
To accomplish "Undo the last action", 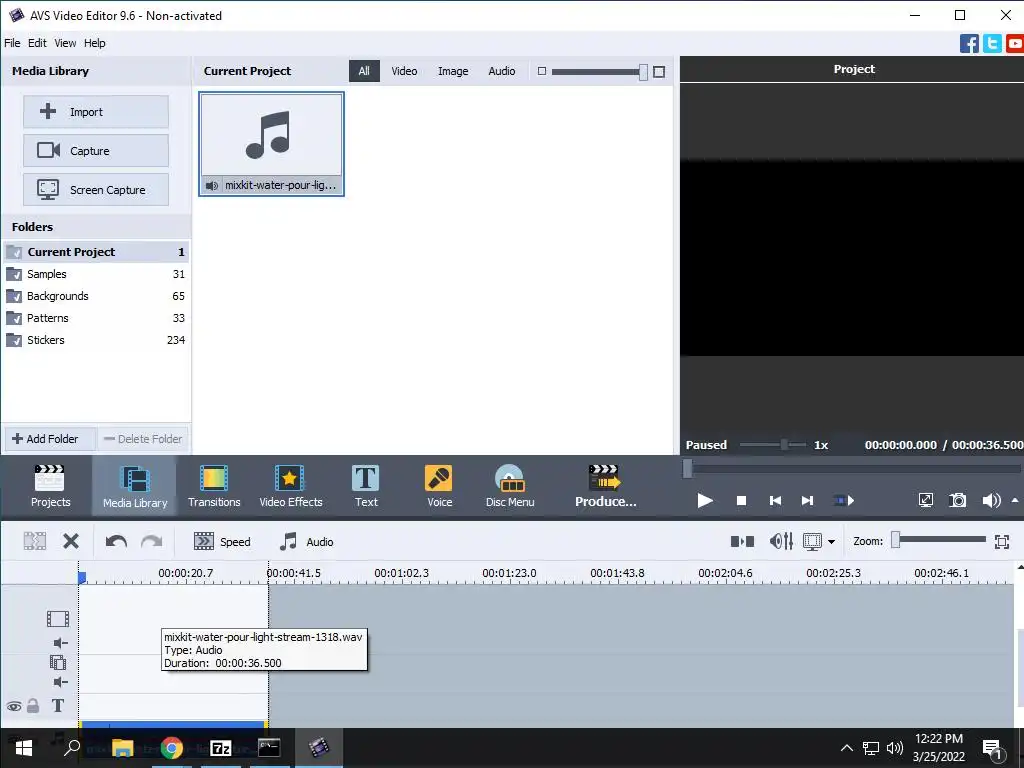I will (x=116, y=541).
